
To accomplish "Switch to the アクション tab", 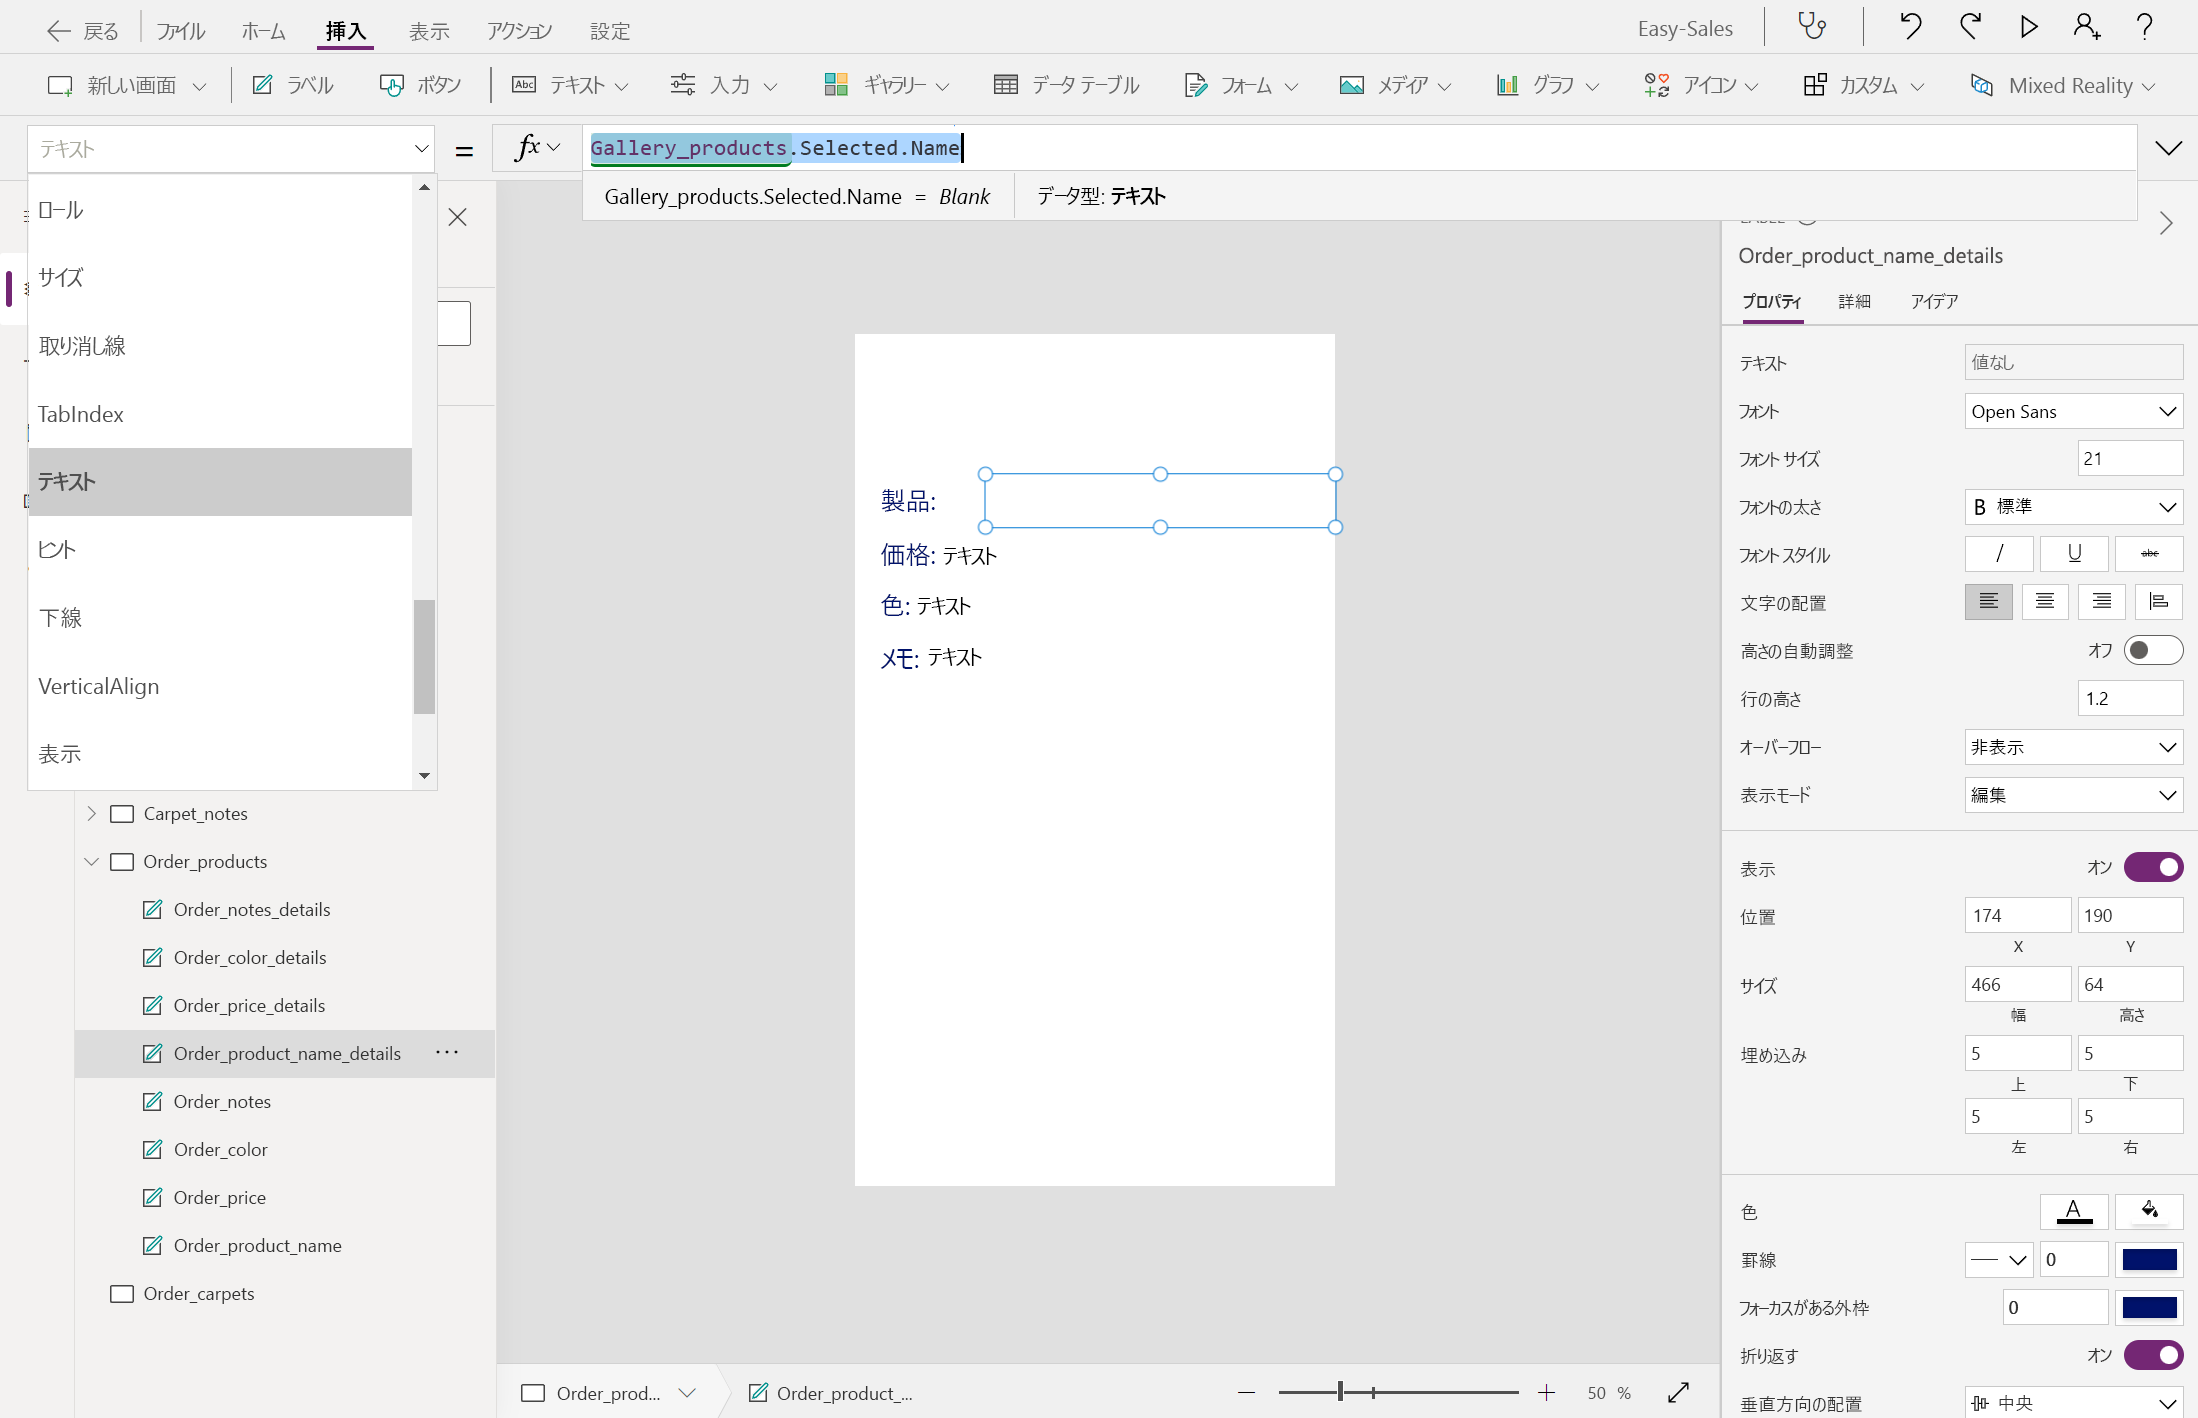I will tap(520, 31).
